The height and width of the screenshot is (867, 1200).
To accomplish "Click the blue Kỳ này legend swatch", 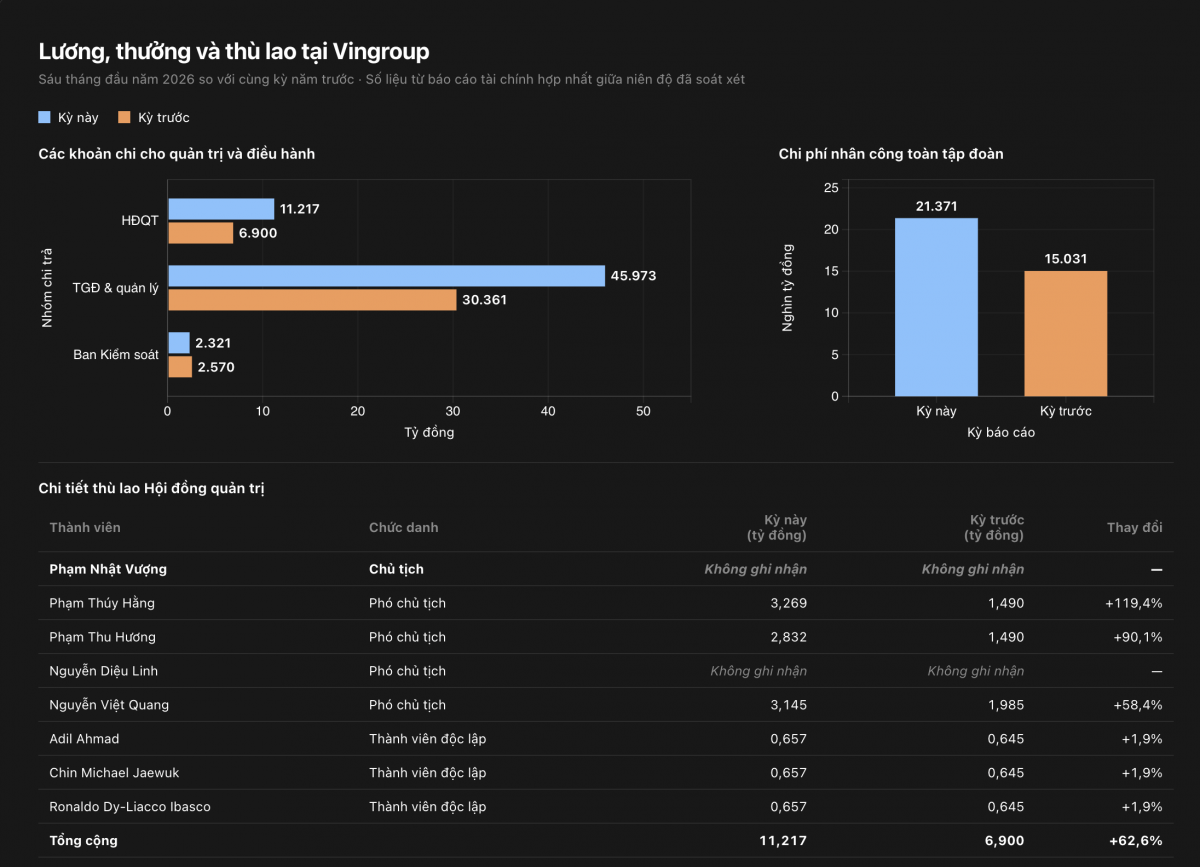I will click(x=44, y=117).
